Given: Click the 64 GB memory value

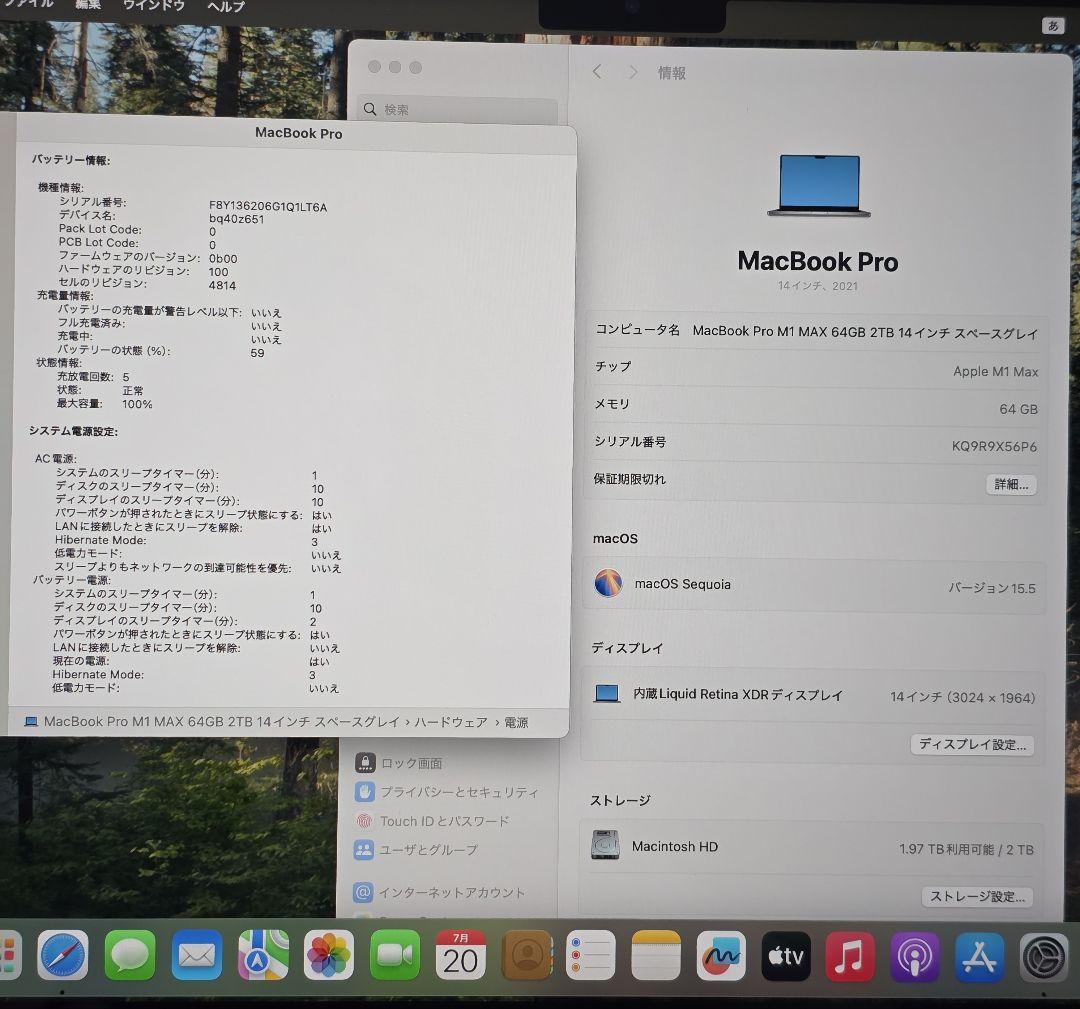Looking at the screenshot, I should [x=1018, y=409].
